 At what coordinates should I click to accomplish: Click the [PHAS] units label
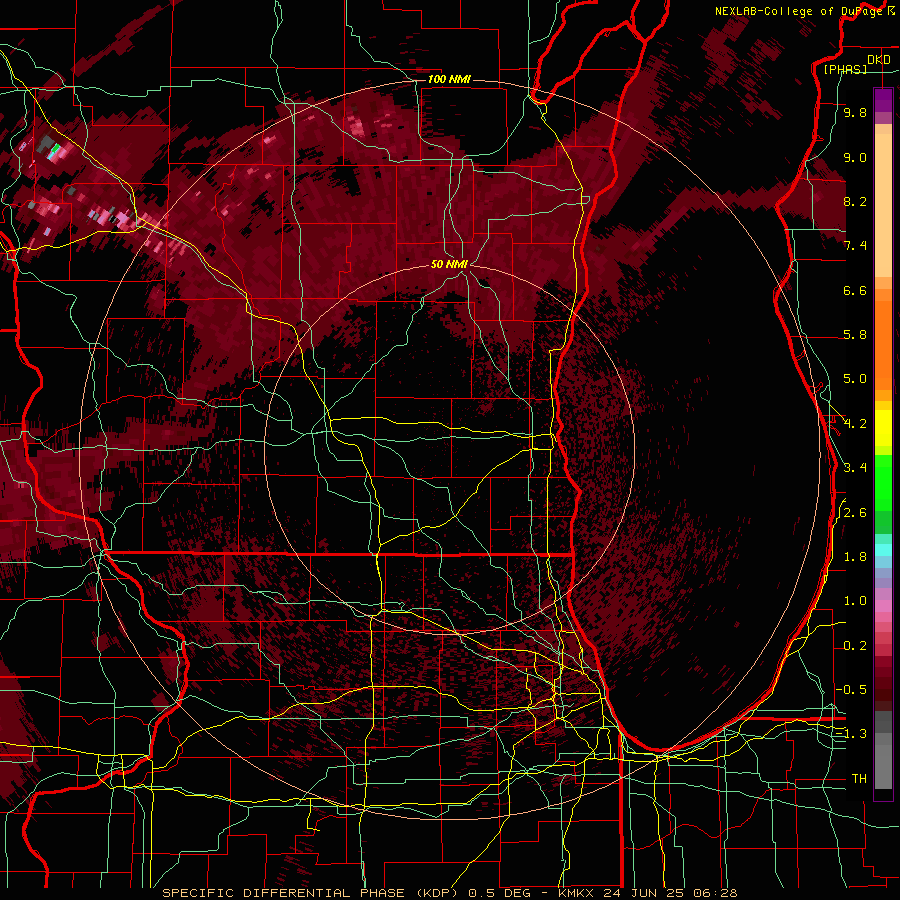[x=845, y=69]
